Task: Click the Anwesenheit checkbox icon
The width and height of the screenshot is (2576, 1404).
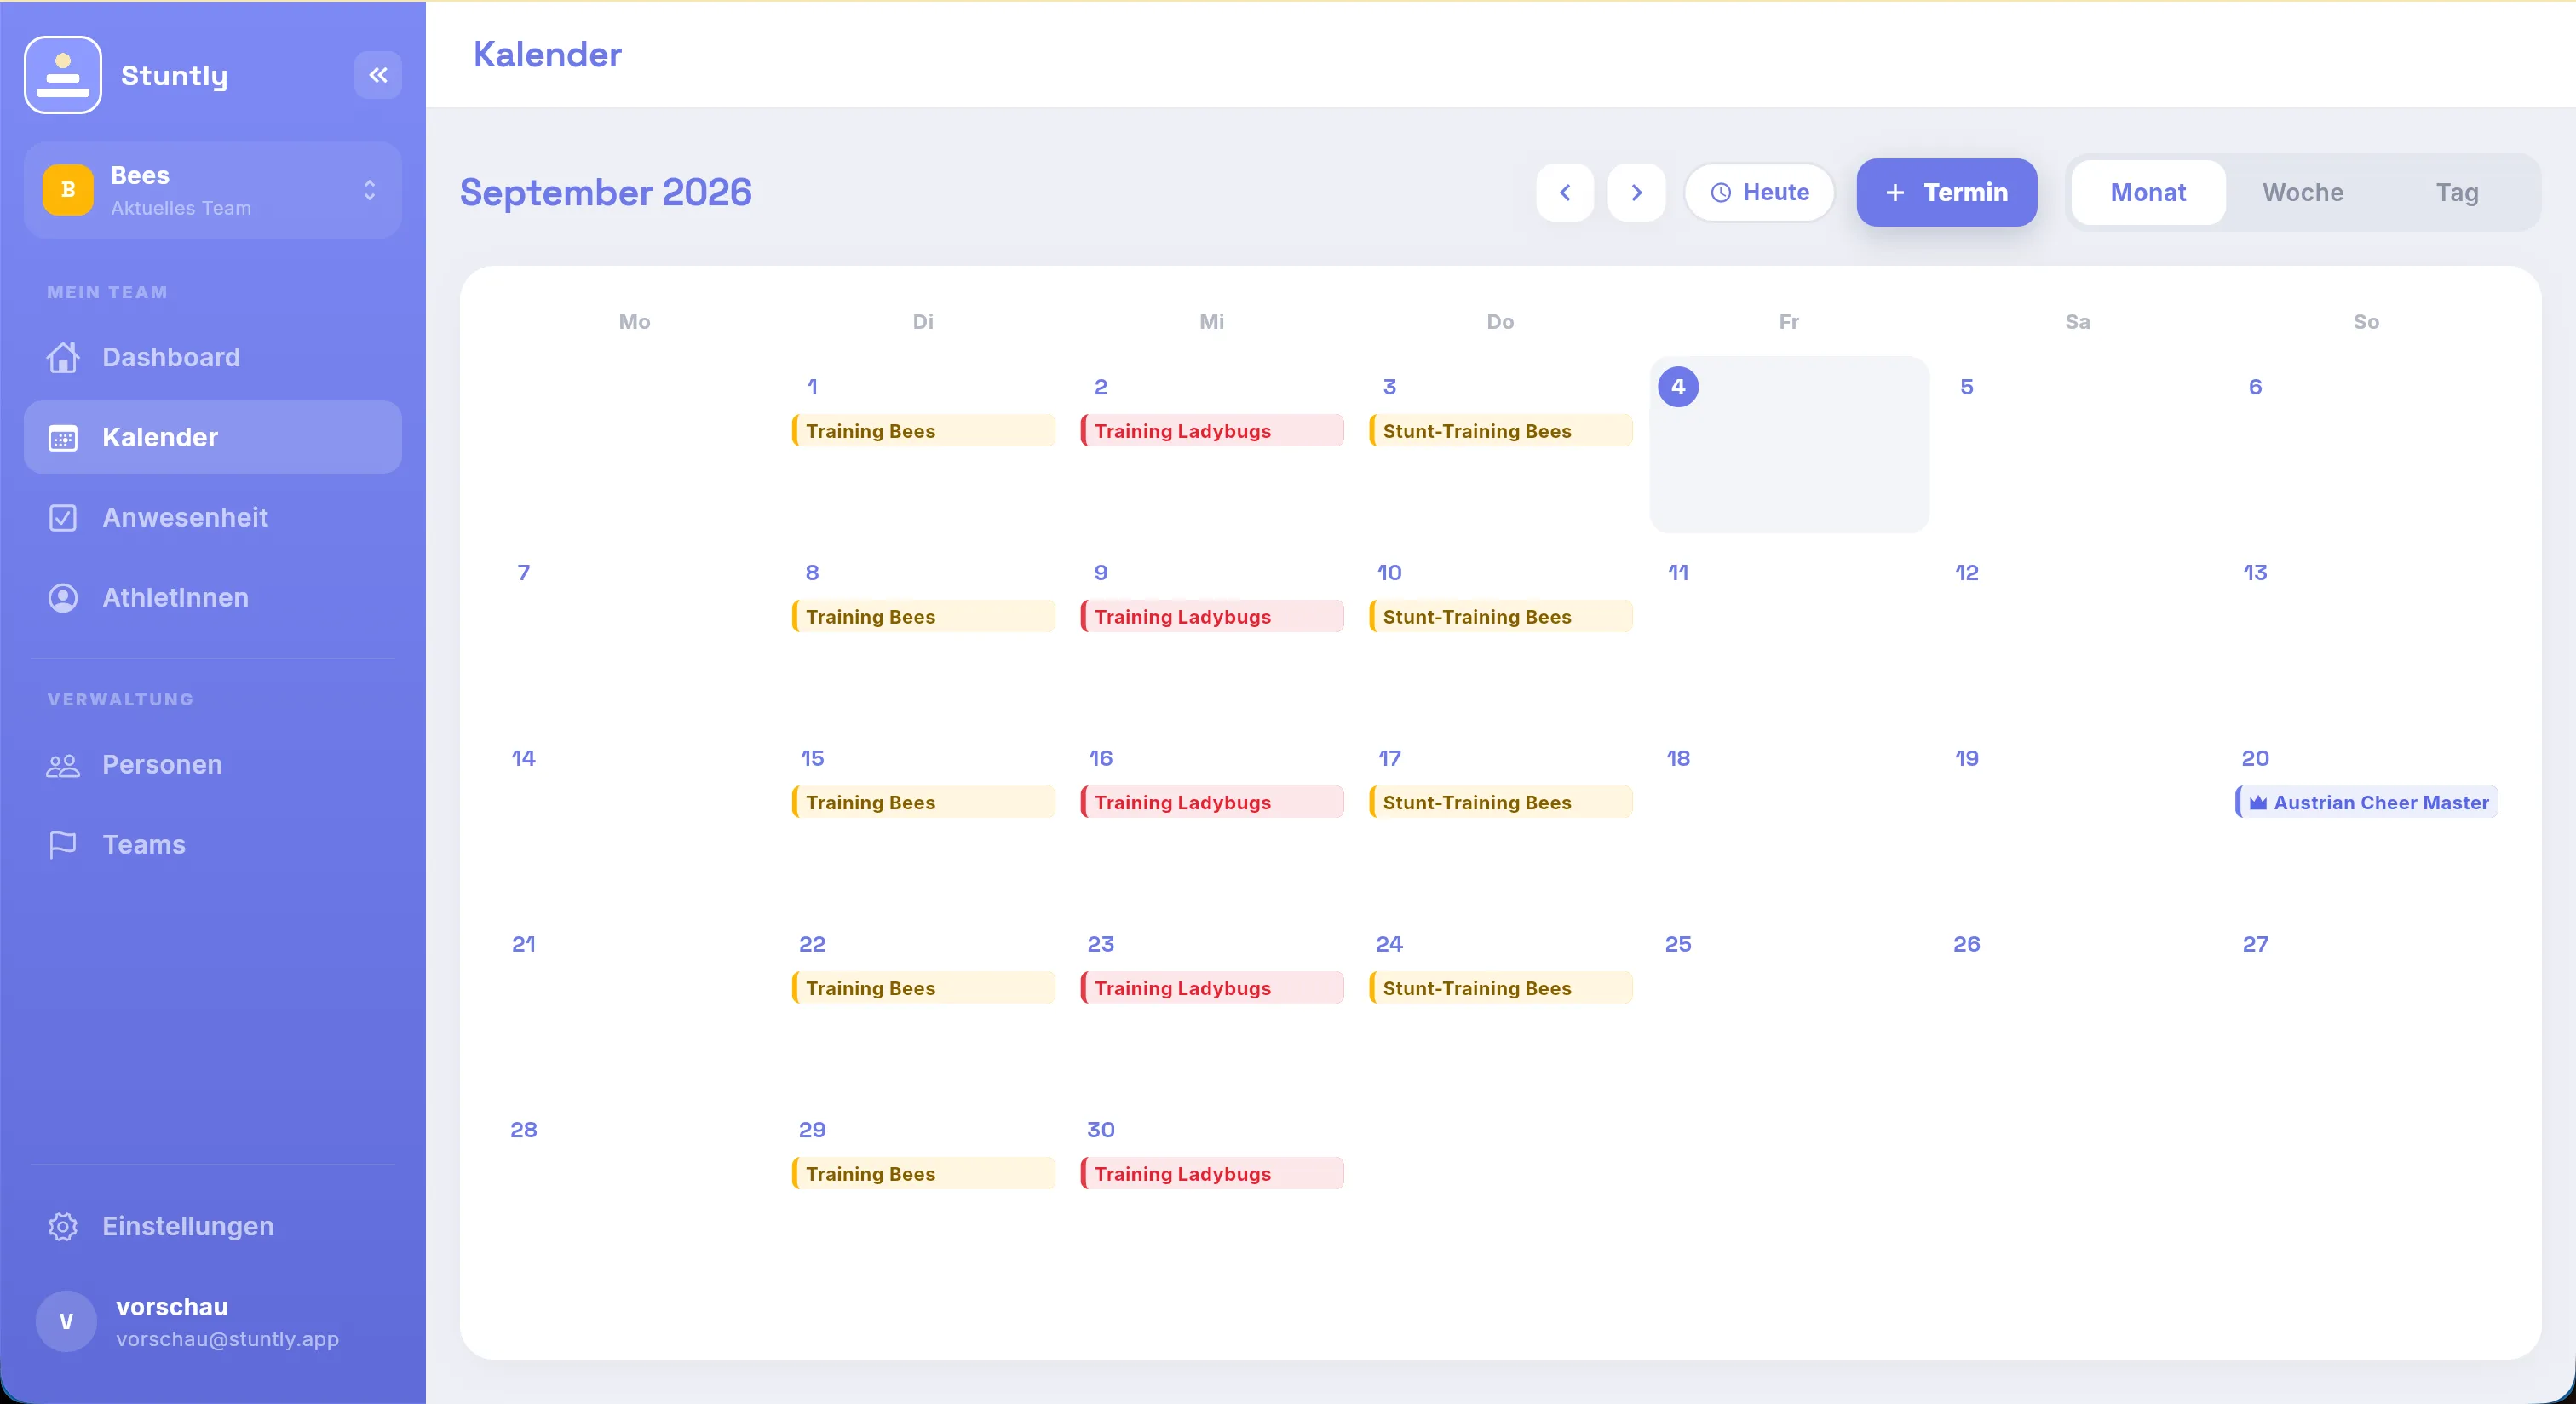Action: click(x=63, y=518)
